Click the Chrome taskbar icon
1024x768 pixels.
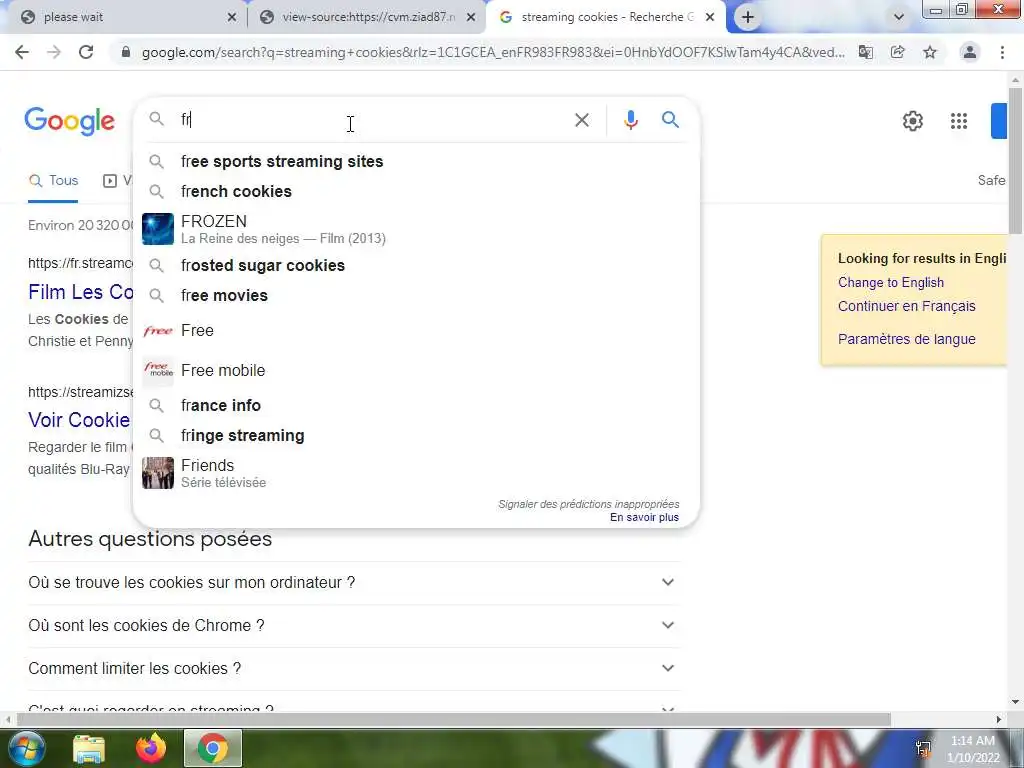[213, 748]
